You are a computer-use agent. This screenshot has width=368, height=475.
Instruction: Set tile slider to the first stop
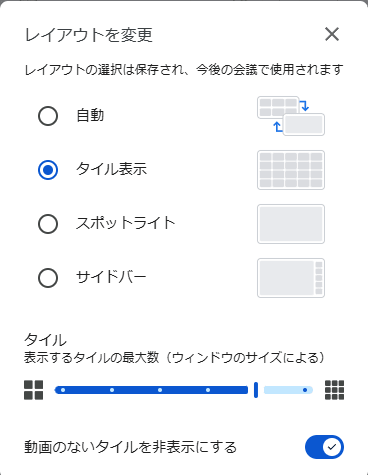[x=63, y=390]
